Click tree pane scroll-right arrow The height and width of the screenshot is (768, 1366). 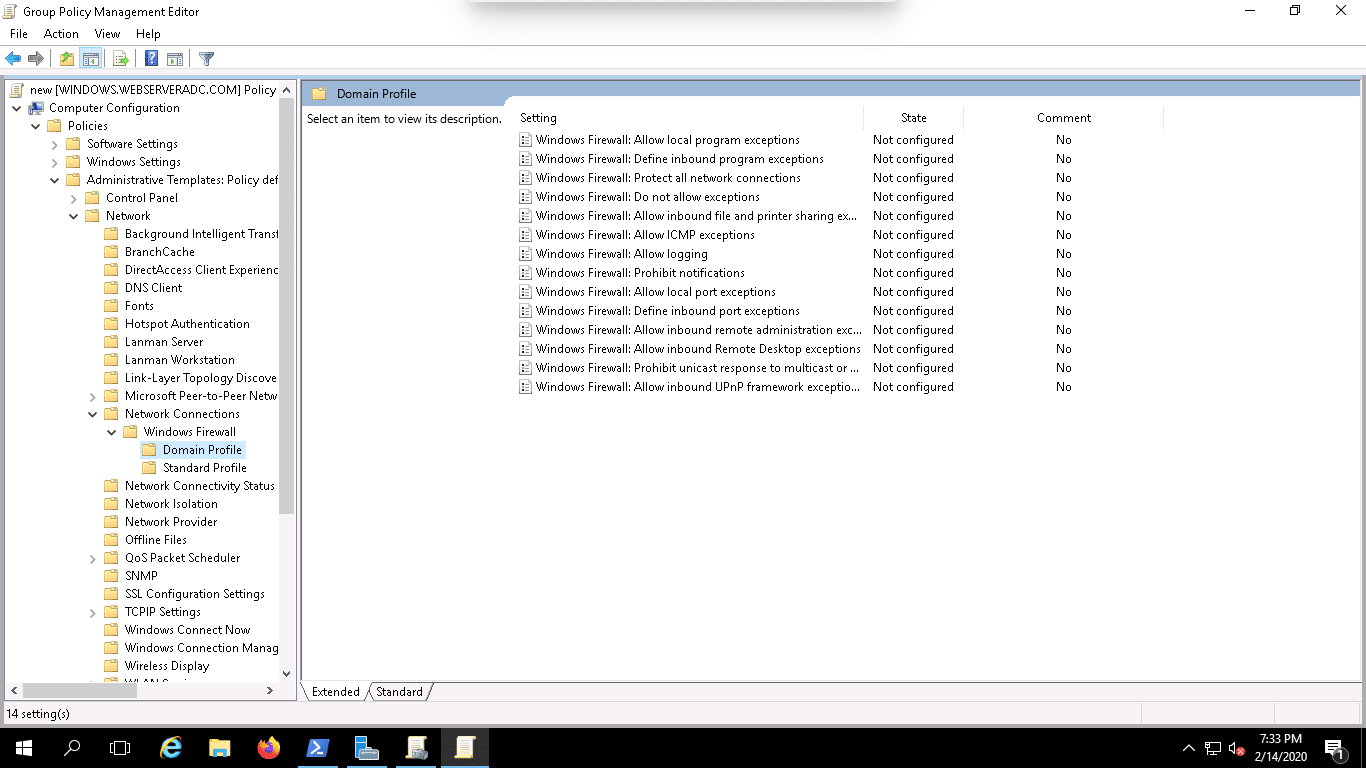coord(270,691)
